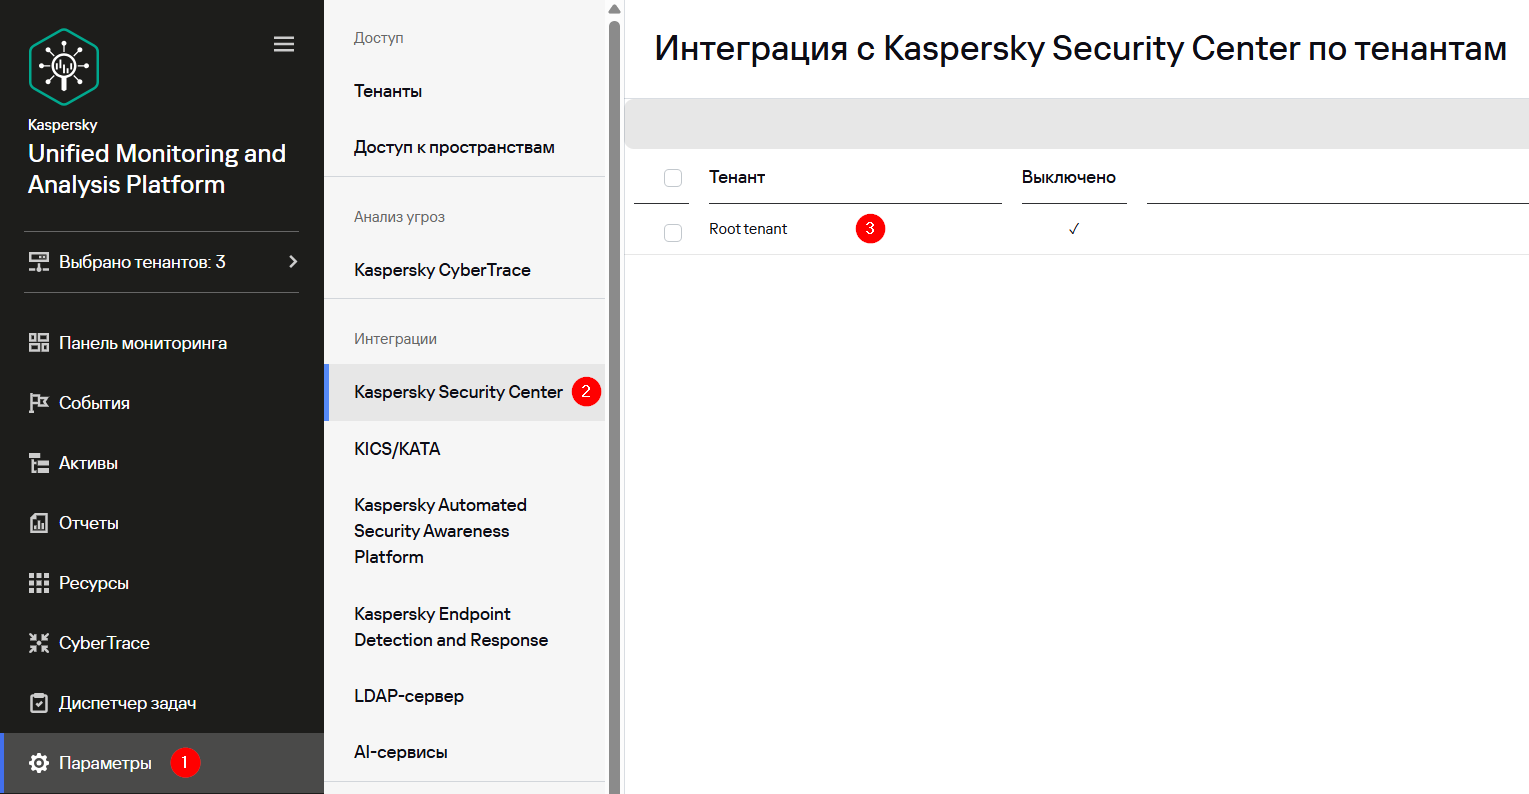
Task: Click the Assets tree icon
Action: (x=39, y=463)
